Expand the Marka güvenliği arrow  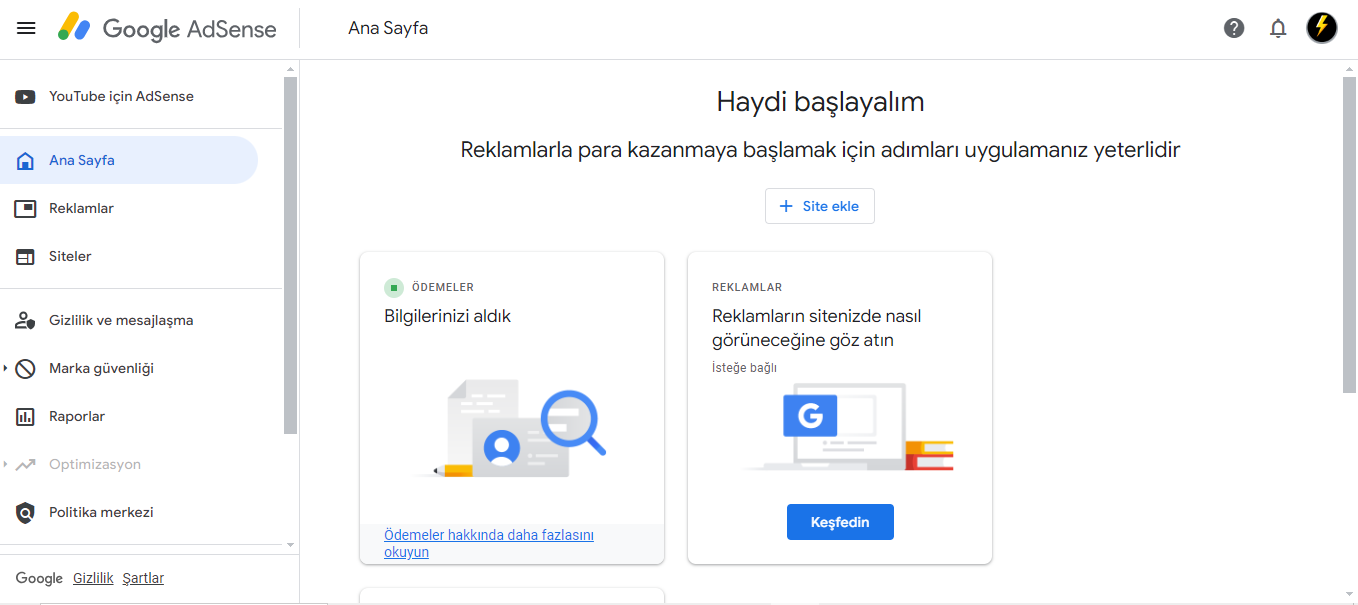pyautogui.click(x=5, y=369)
